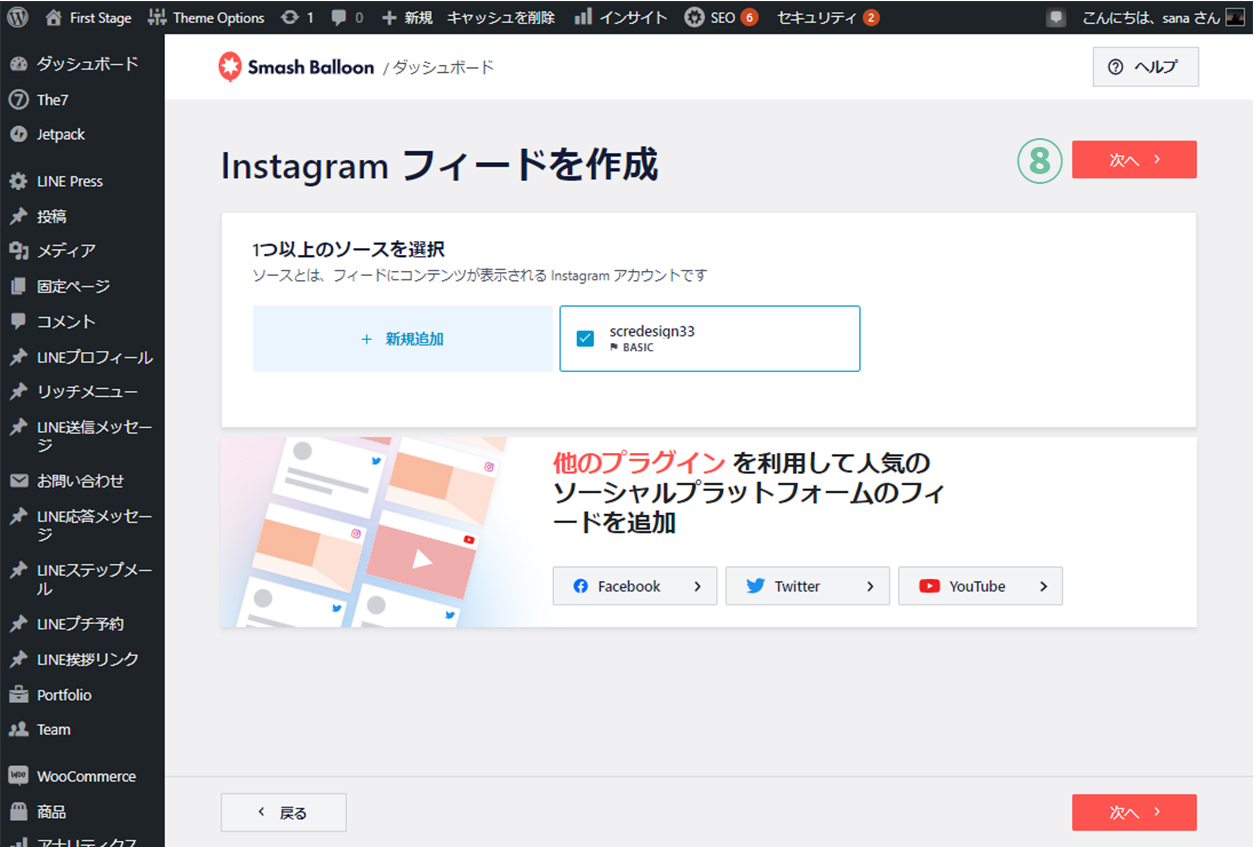Click the SEO gear icon in admin bar
This screenshot has height=847, width=1254.
694,17
